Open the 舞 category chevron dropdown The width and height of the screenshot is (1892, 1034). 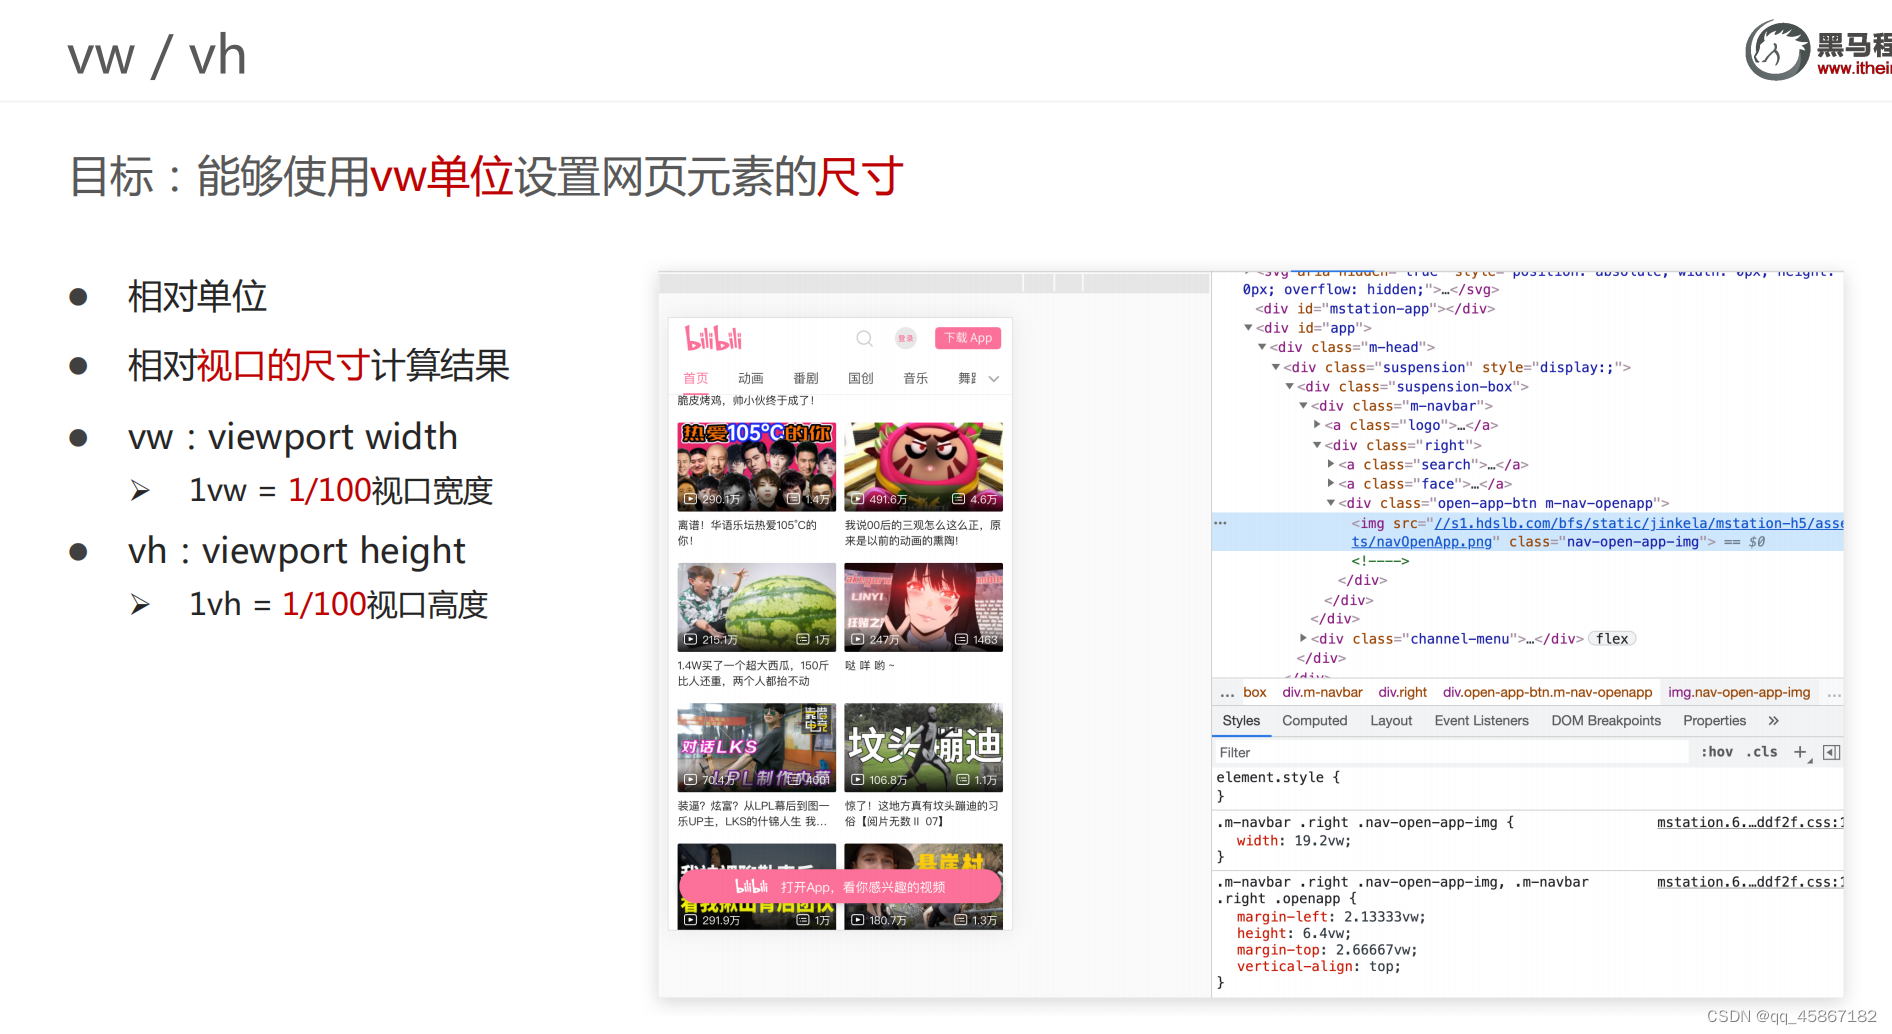(993, 379)
